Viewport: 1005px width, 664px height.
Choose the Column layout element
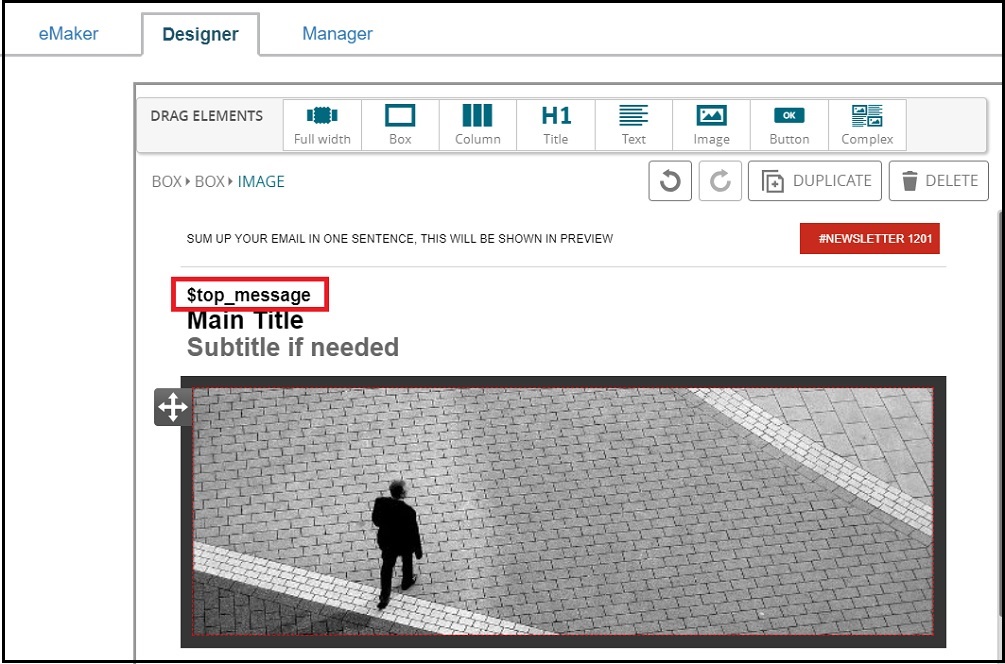[x=478, y=125]
